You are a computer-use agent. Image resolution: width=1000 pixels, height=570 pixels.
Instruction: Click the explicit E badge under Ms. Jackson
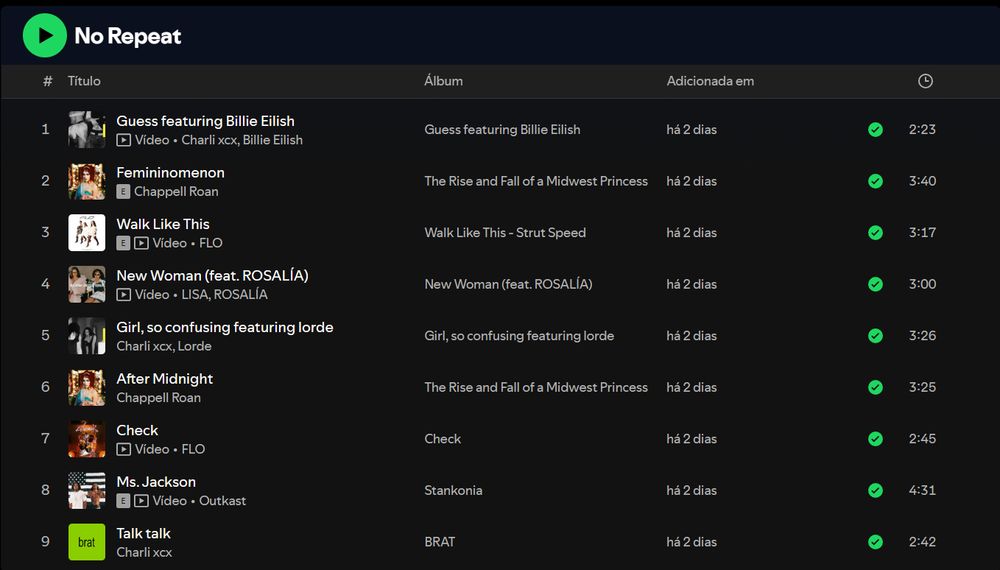(x=123, y=501)
